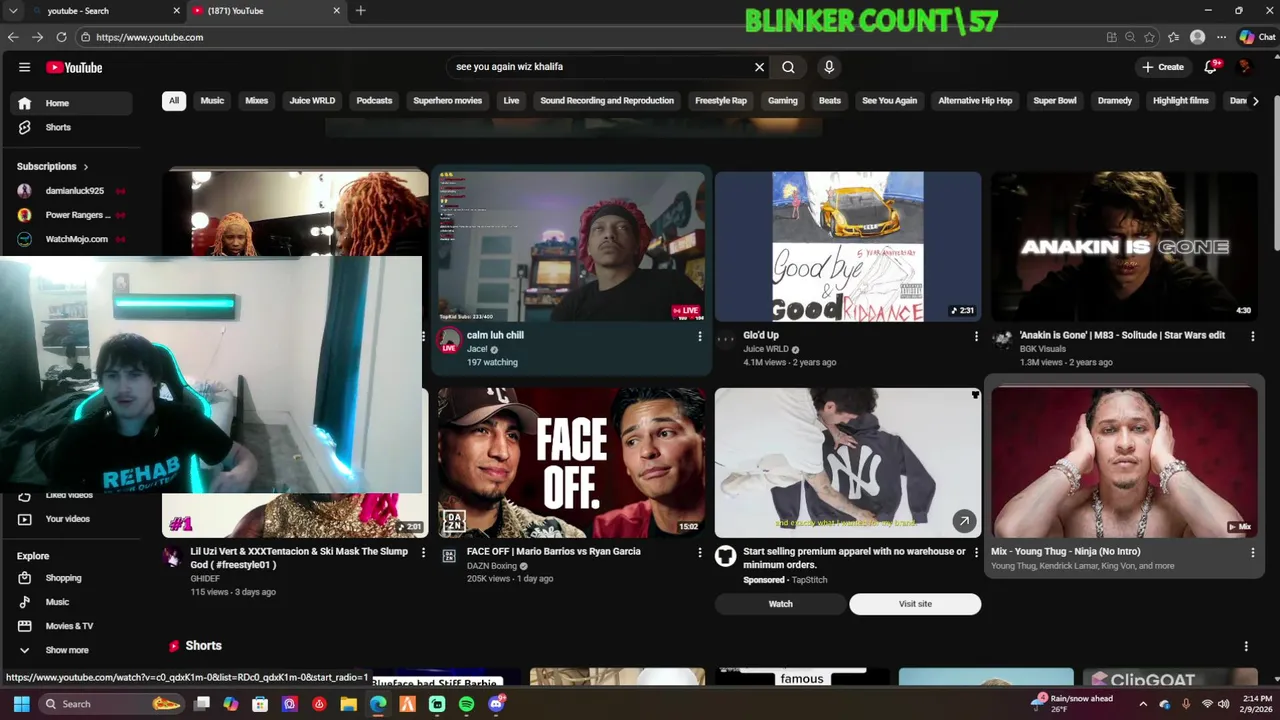
Task: Open Music under Explore
Action: click(x=70, y=602)
